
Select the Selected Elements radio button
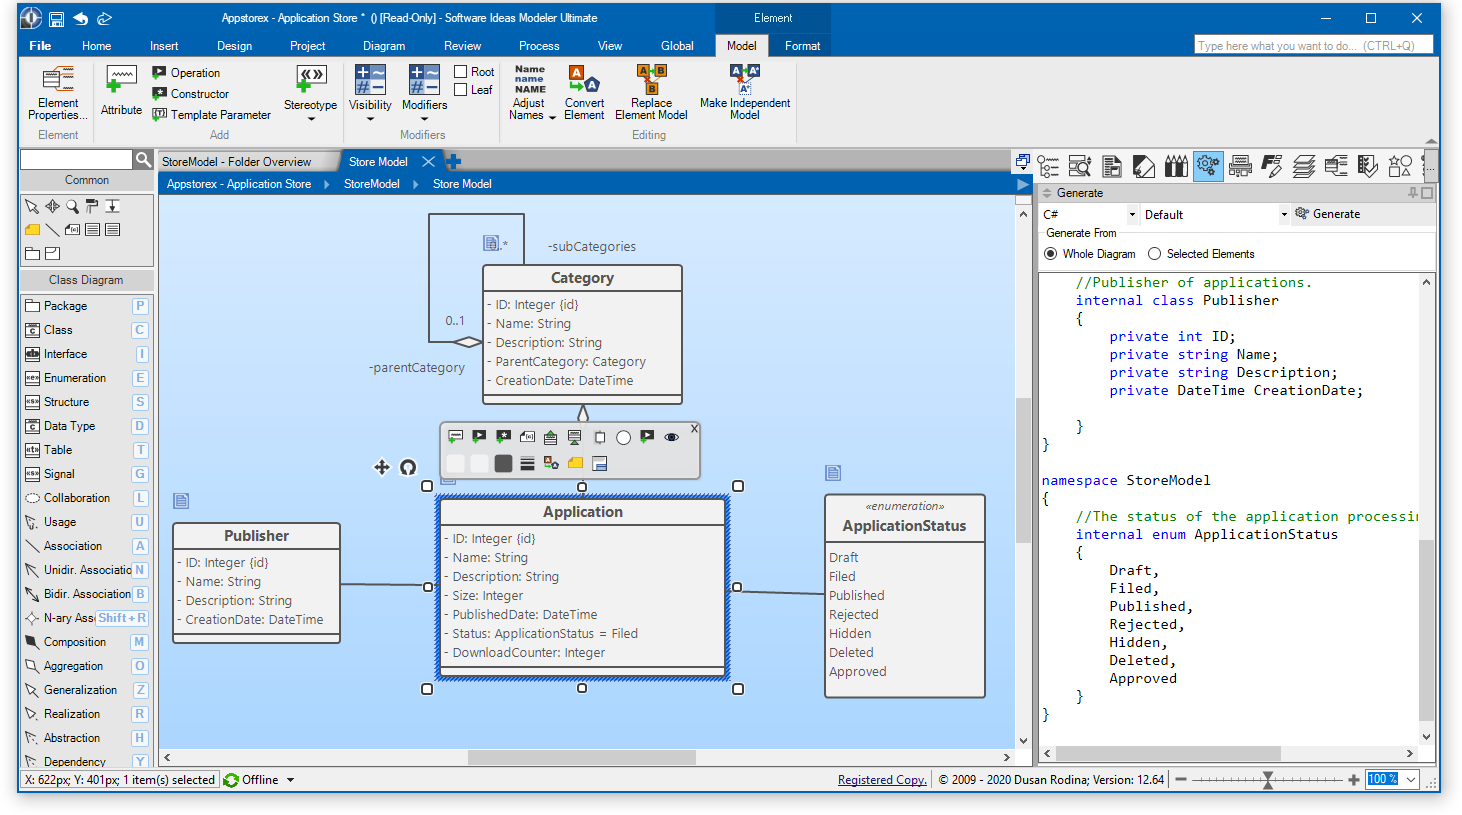pos(1155,254)
